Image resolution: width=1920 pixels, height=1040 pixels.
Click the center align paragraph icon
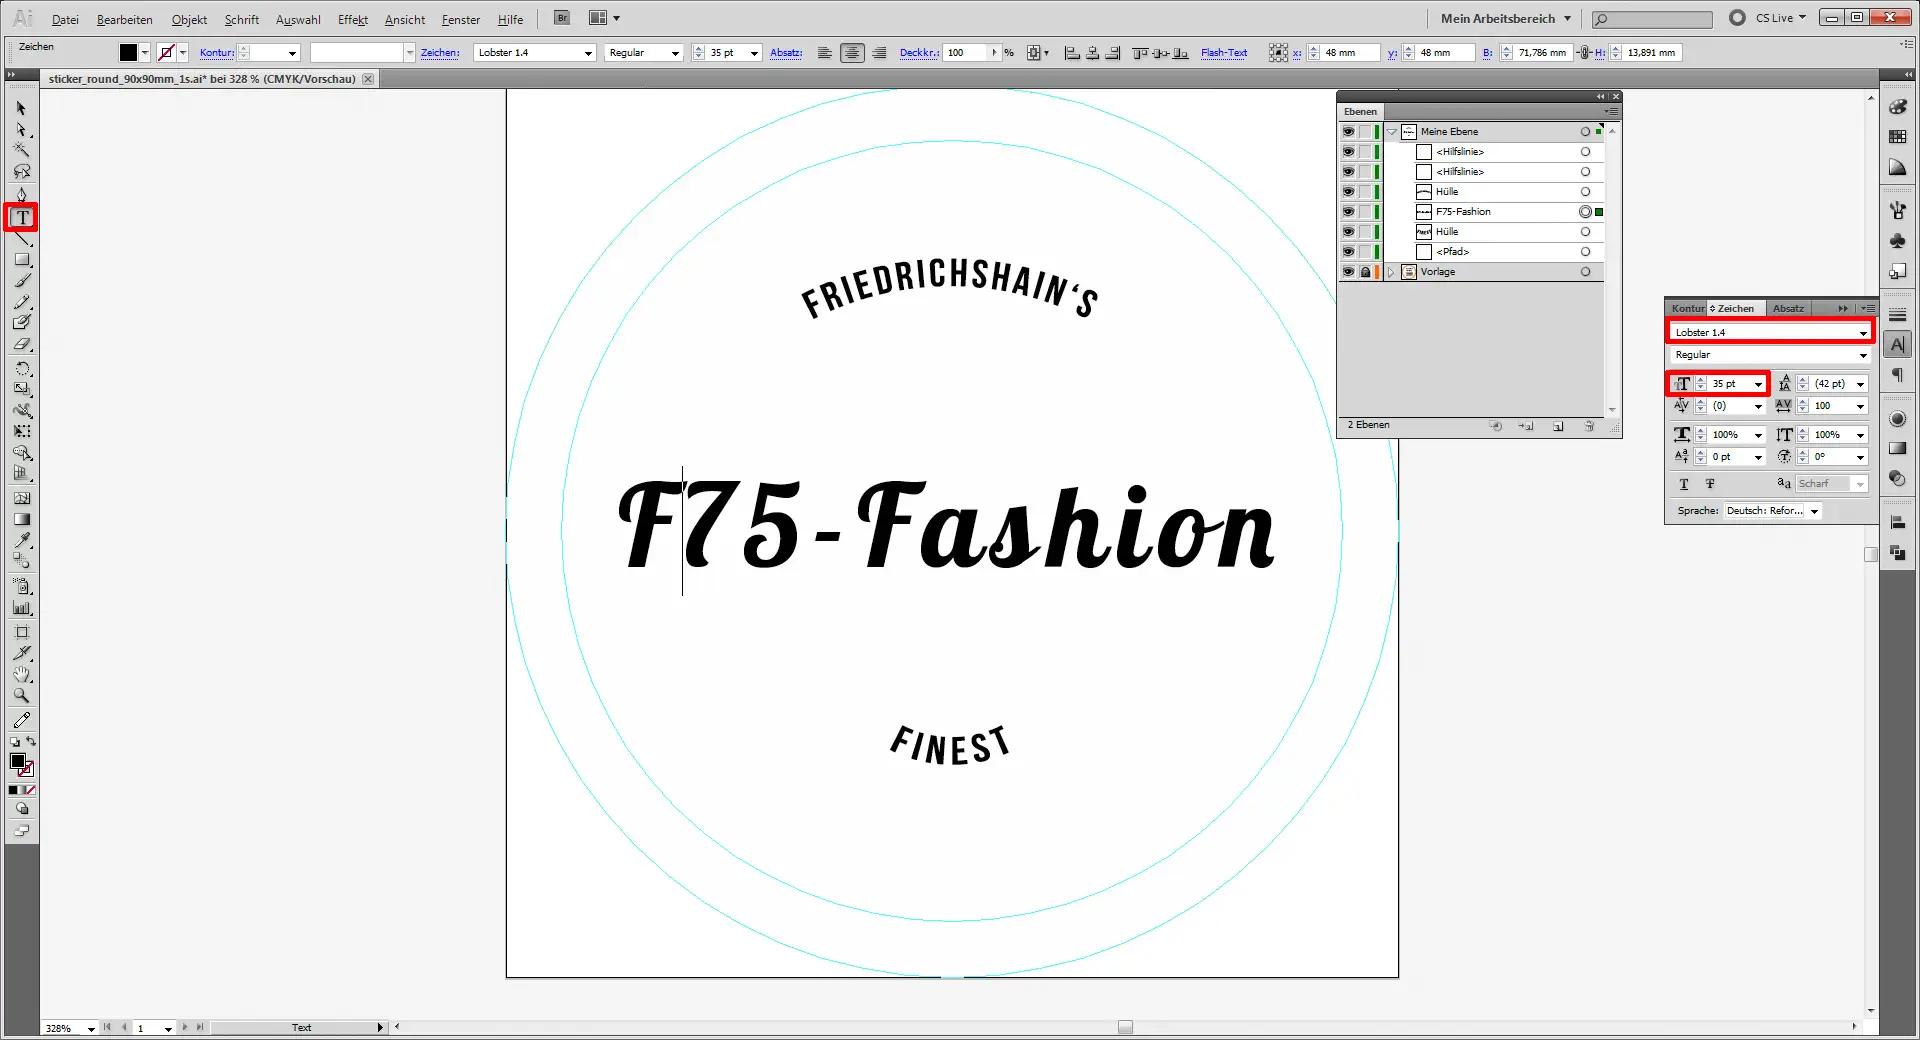[852, 53]
